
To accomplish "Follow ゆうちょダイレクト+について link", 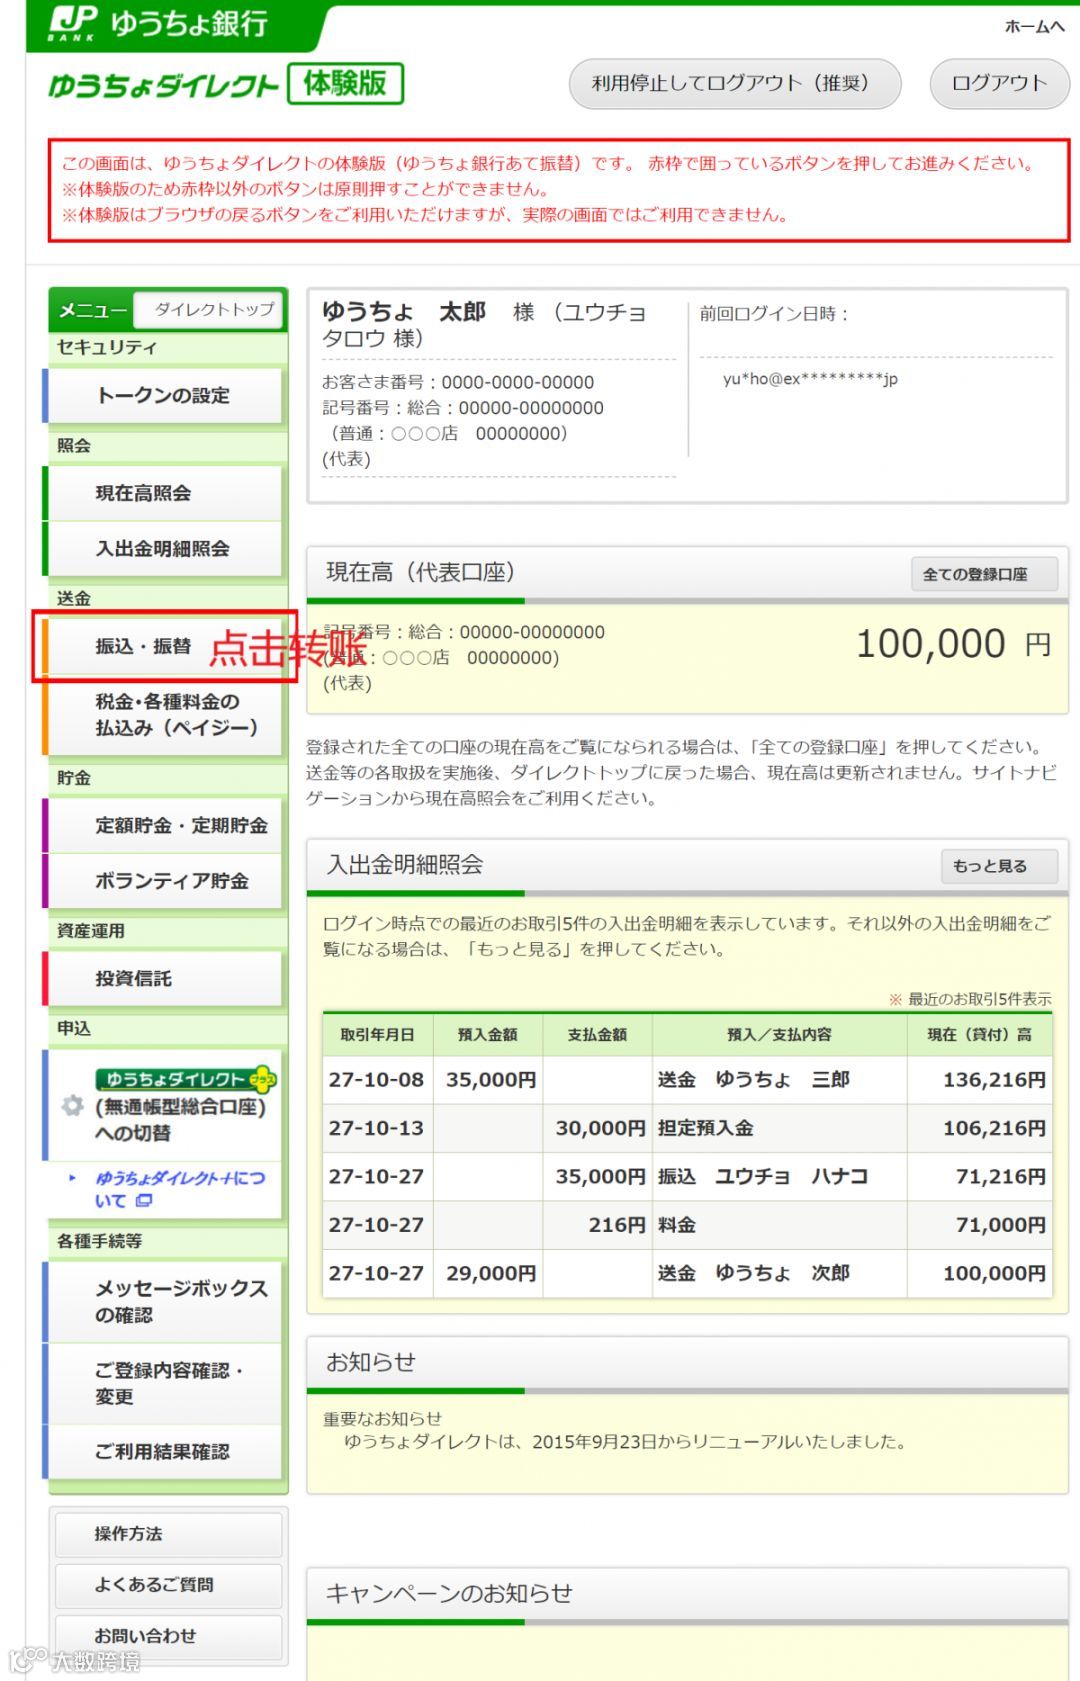I will pos(181,1189).
